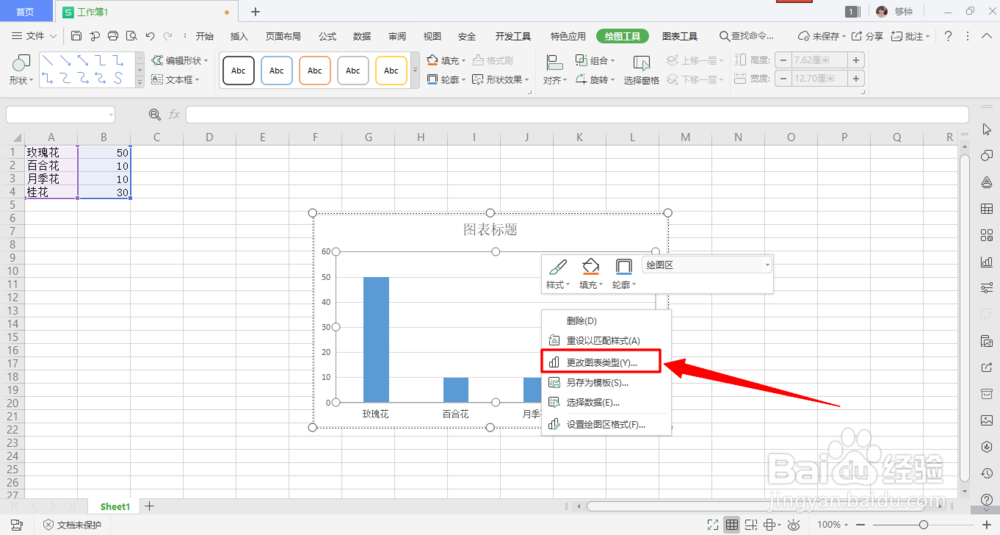
Task: Click the eye protection mode icon in status bar
Action: point(793,525)
